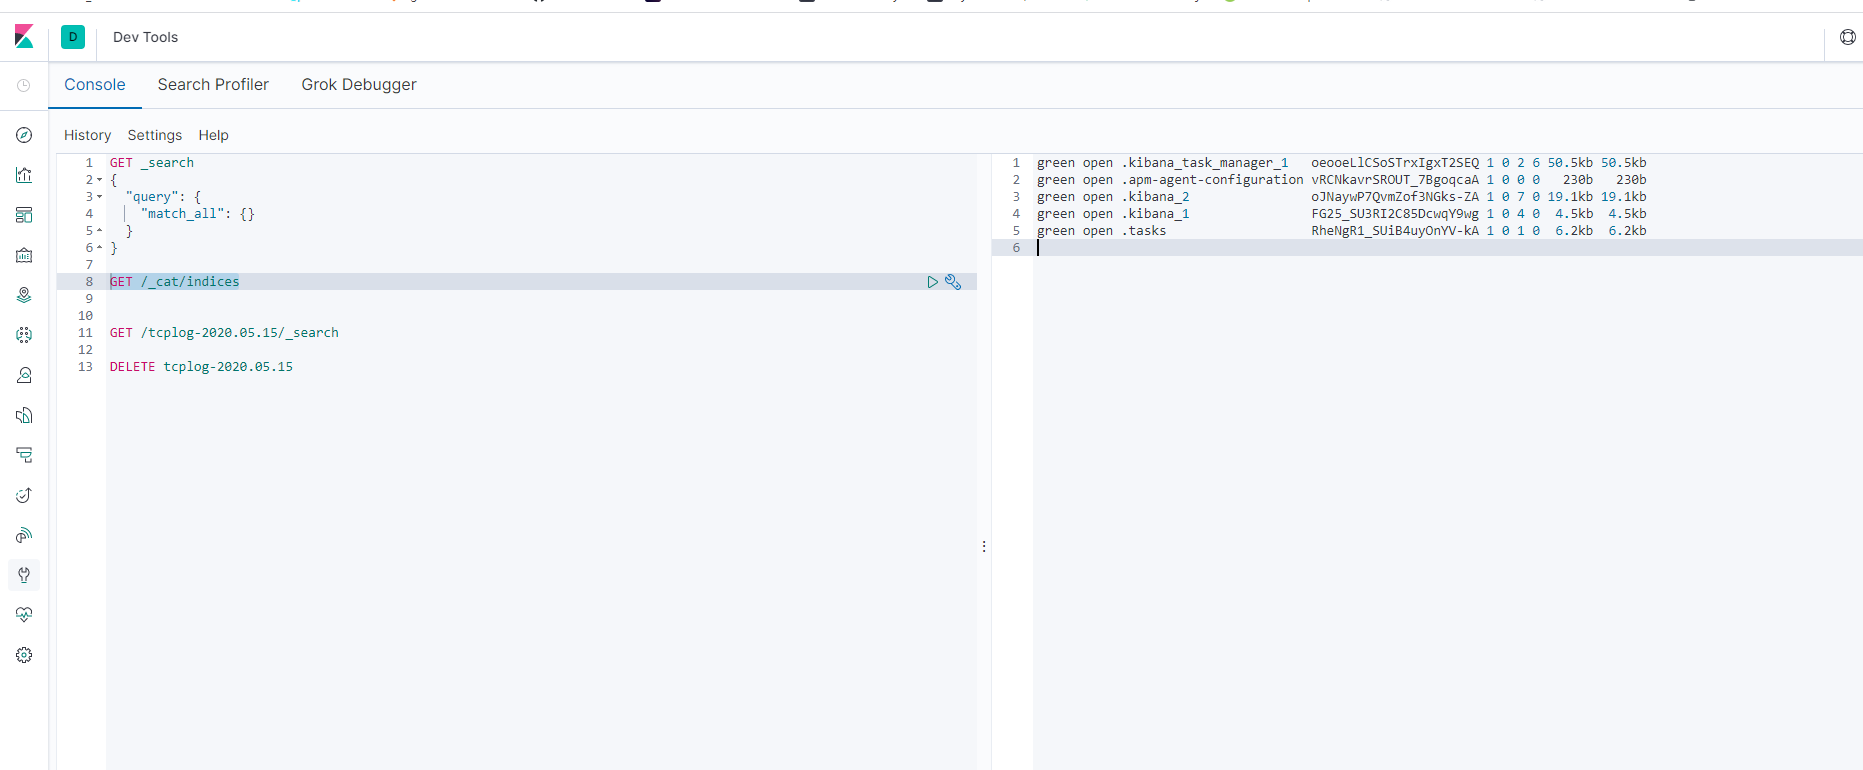Click the .apm-agent-configuration index output
The width and height of the screenshot is (1863, 770).
click(1212, 180)
